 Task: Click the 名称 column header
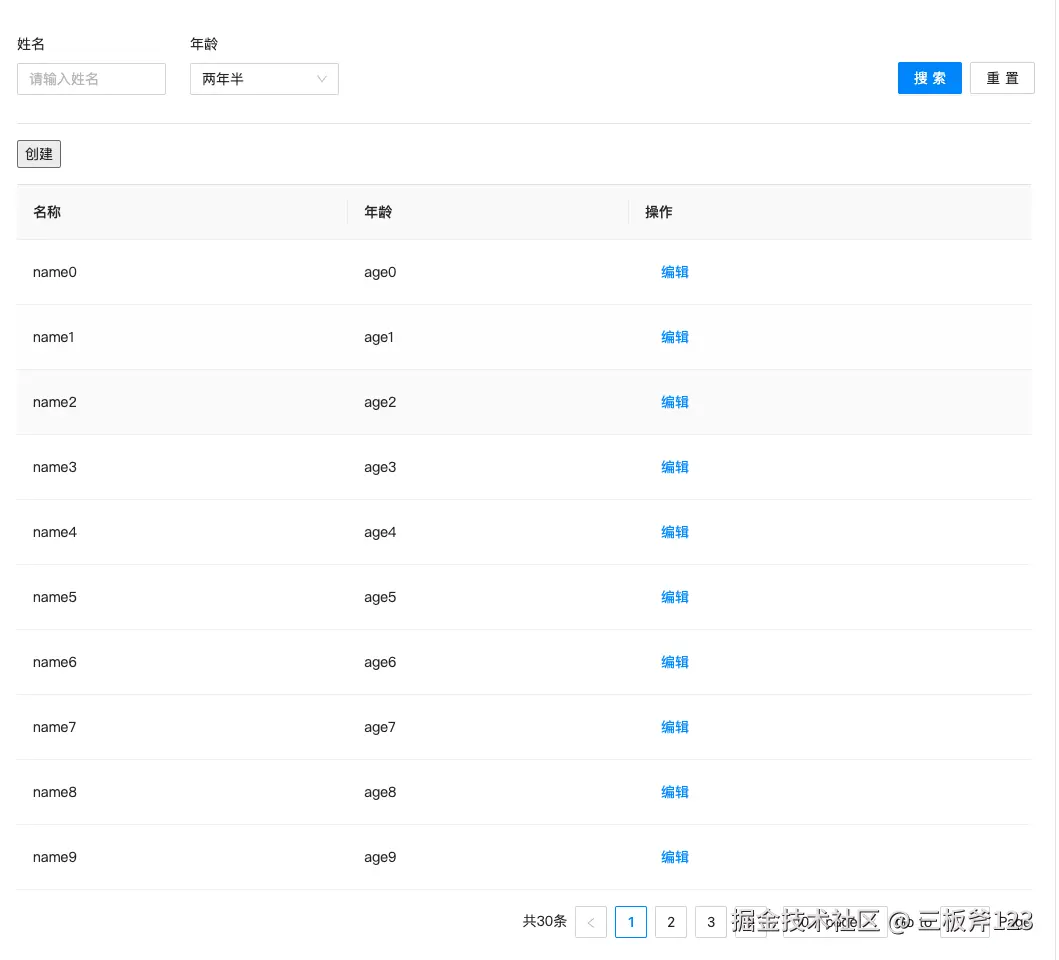(182, 212)
